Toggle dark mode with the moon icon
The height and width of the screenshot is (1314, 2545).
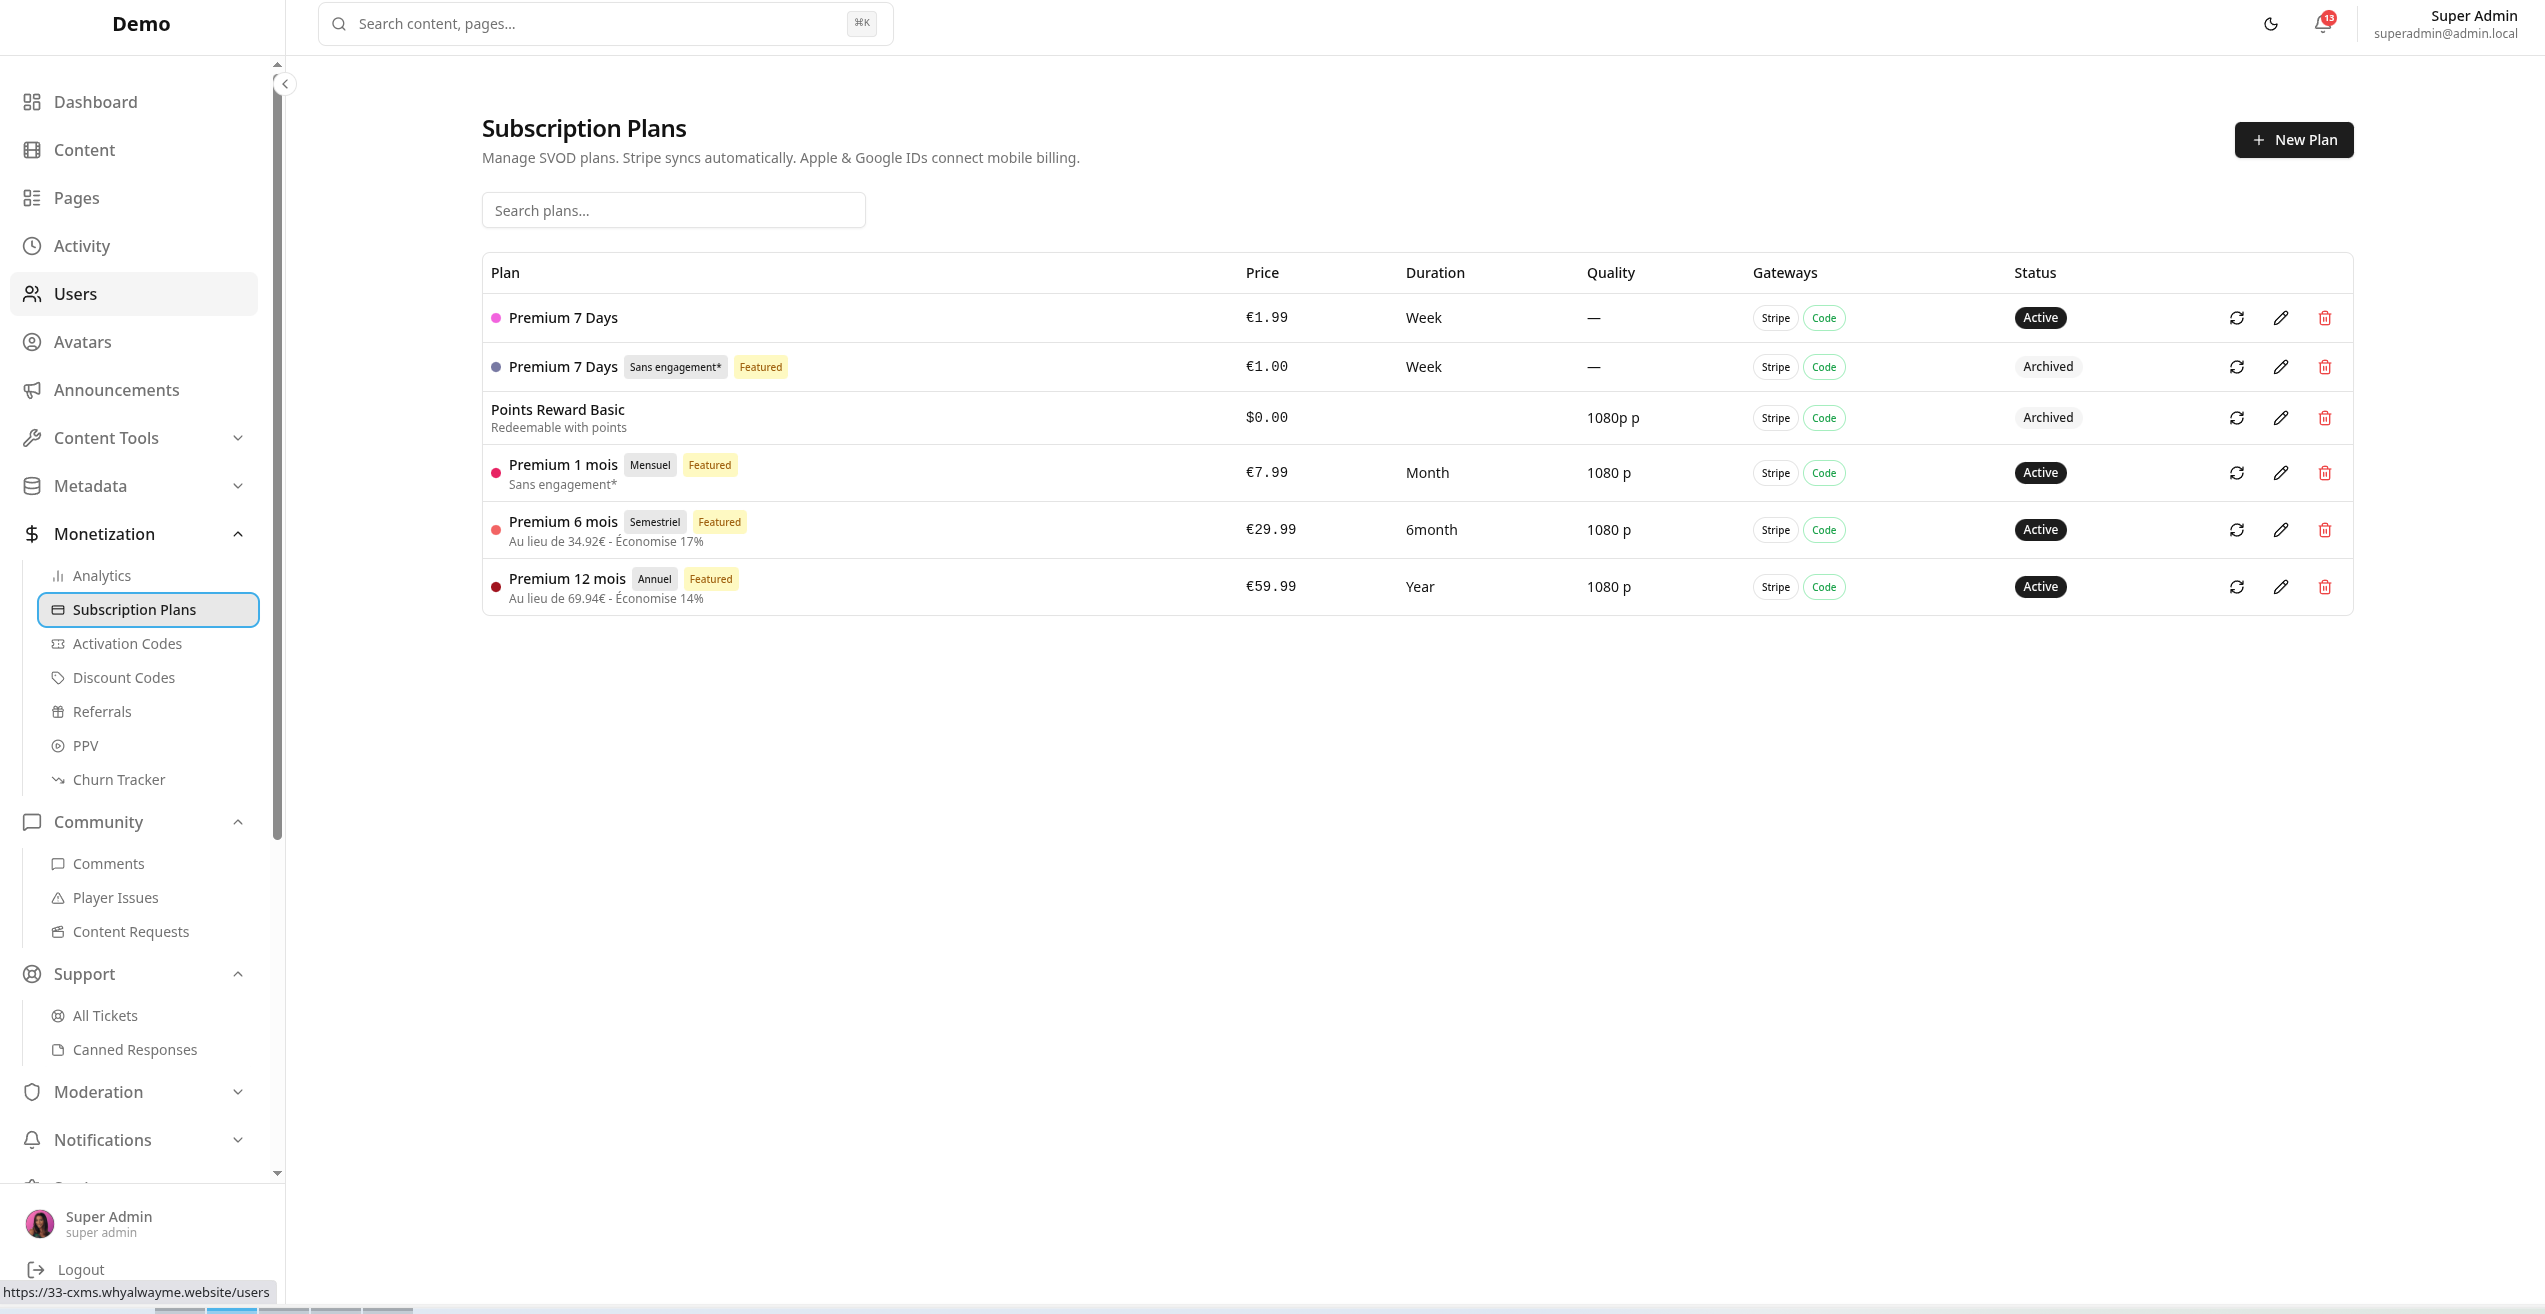[x=2270, y=23]
